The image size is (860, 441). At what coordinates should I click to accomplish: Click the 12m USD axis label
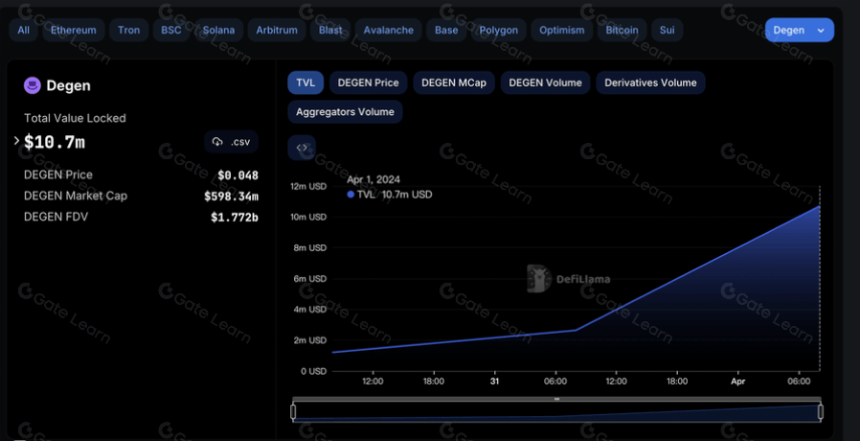tap(308, 186)
